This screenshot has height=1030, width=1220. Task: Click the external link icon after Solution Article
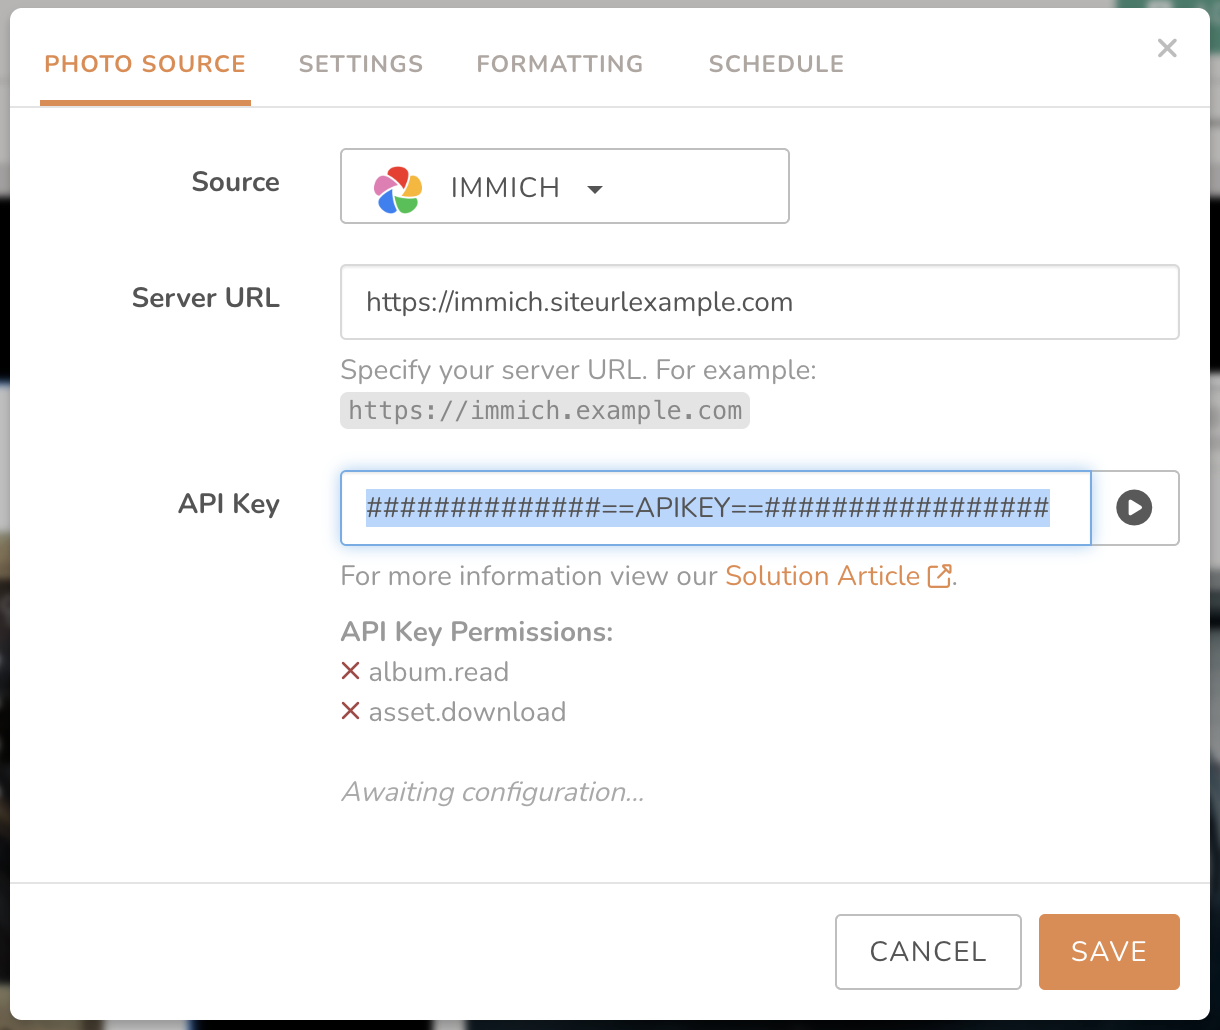939,576
